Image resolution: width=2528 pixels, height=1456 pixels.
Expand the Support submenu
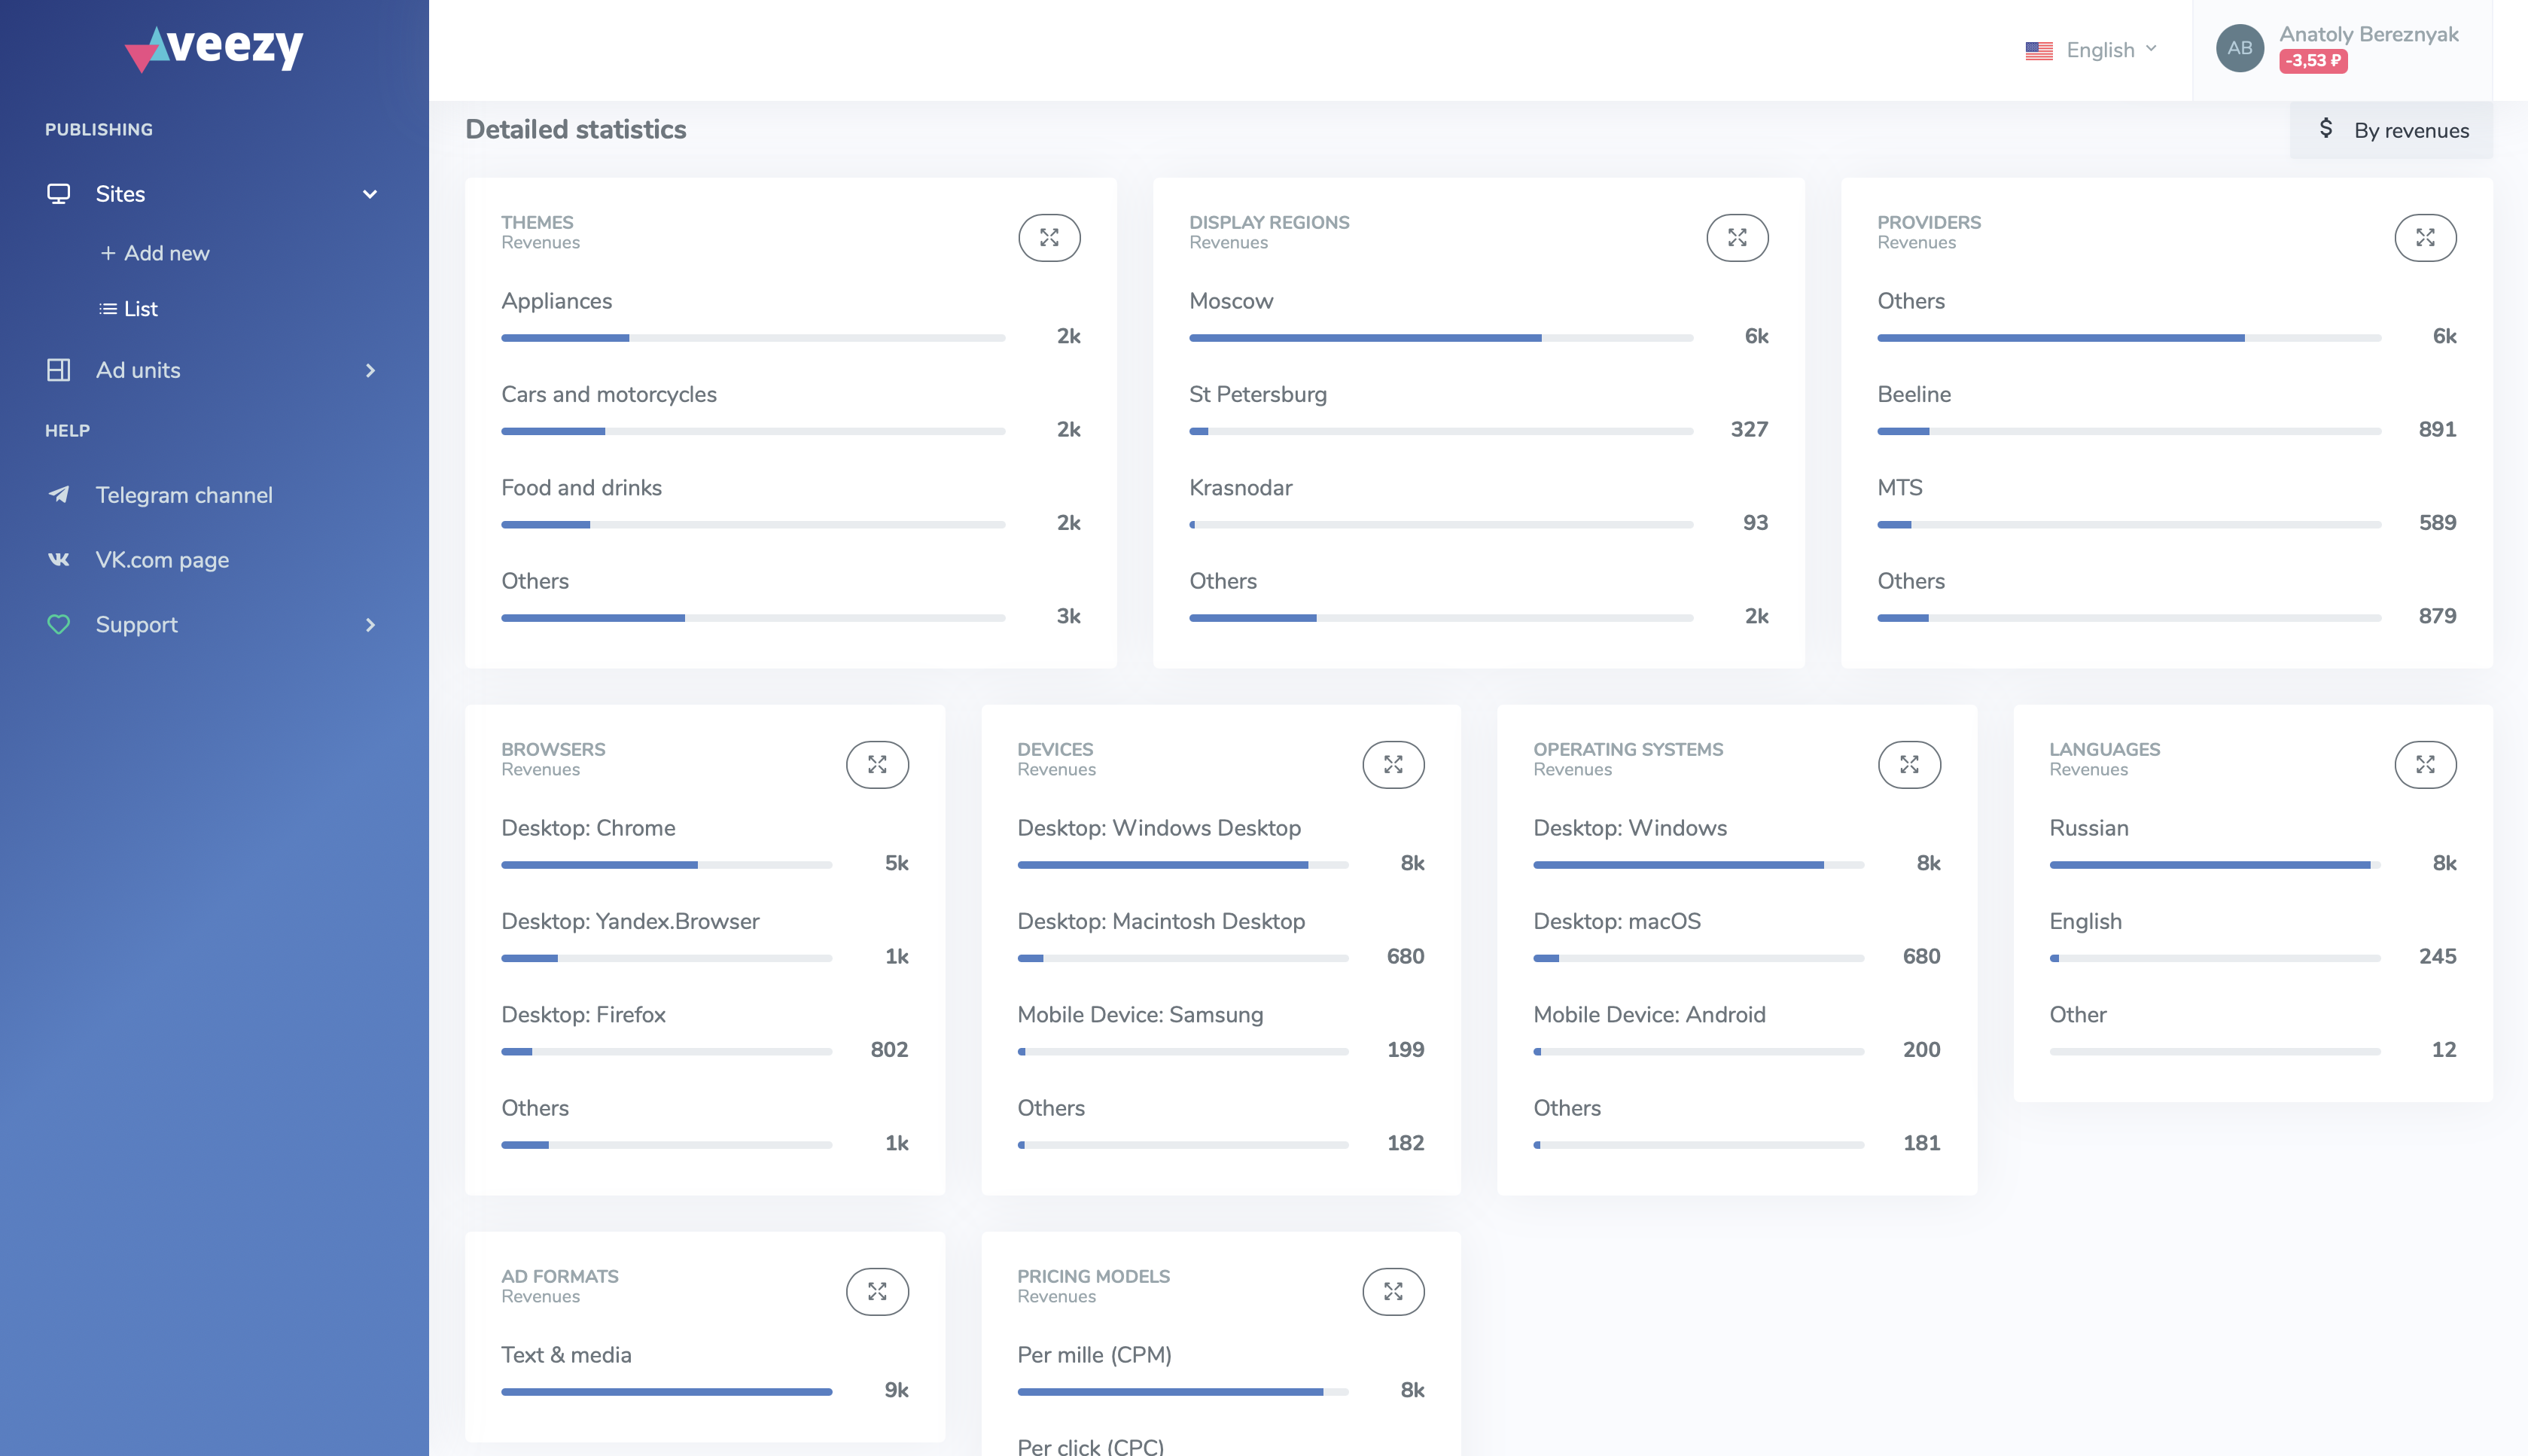click(370, 625)
